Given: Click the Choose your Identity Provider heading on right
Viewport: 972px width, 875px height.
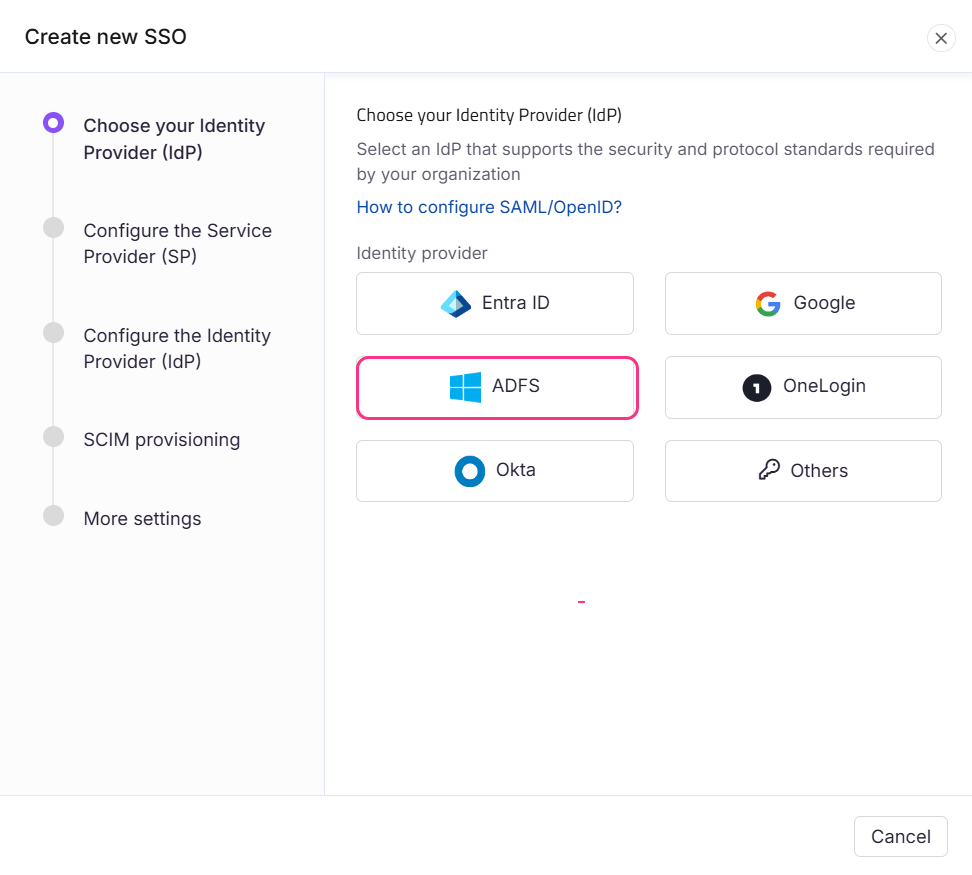Looking at the screenshot, I should tap(489, 115).
